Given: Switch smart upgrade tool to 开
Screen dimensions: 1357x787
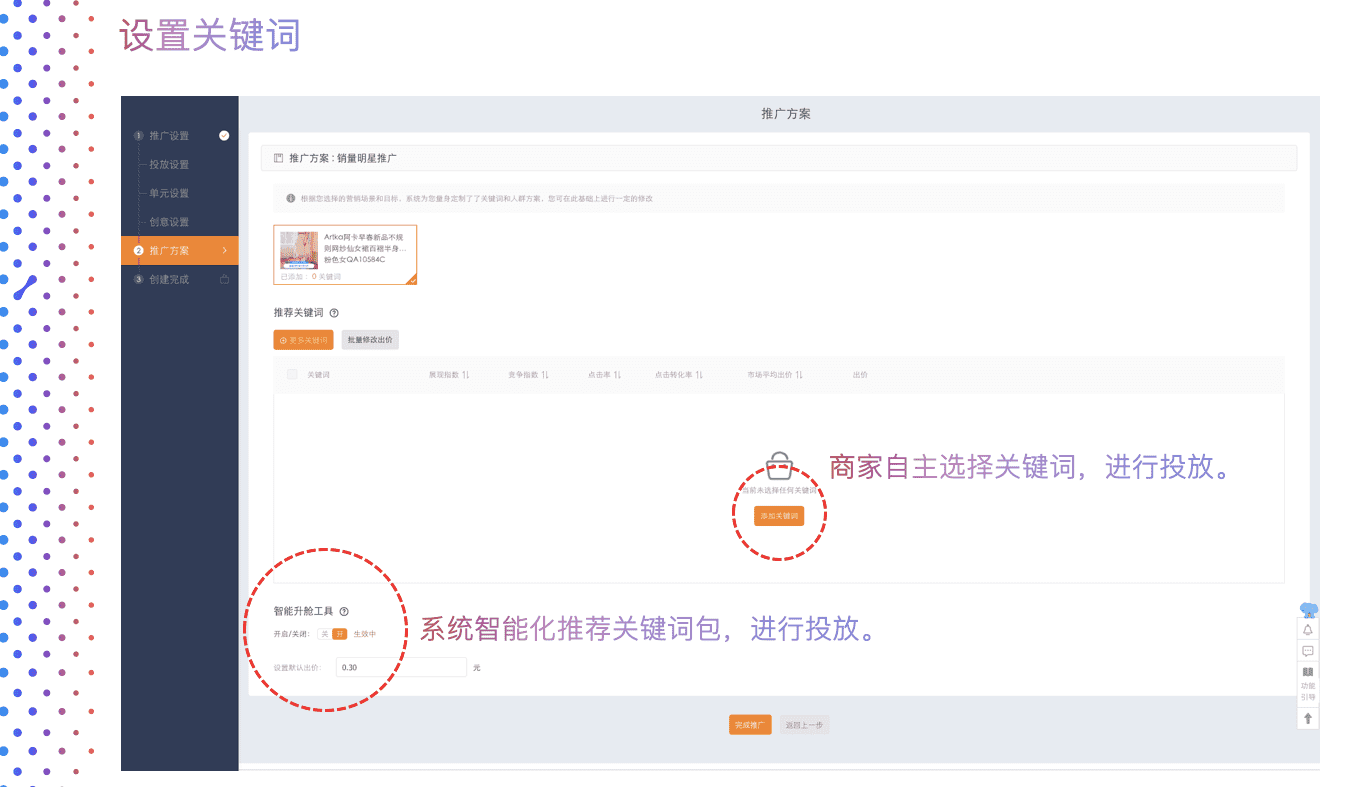Looking at the screenshot, I should point(340,634).
